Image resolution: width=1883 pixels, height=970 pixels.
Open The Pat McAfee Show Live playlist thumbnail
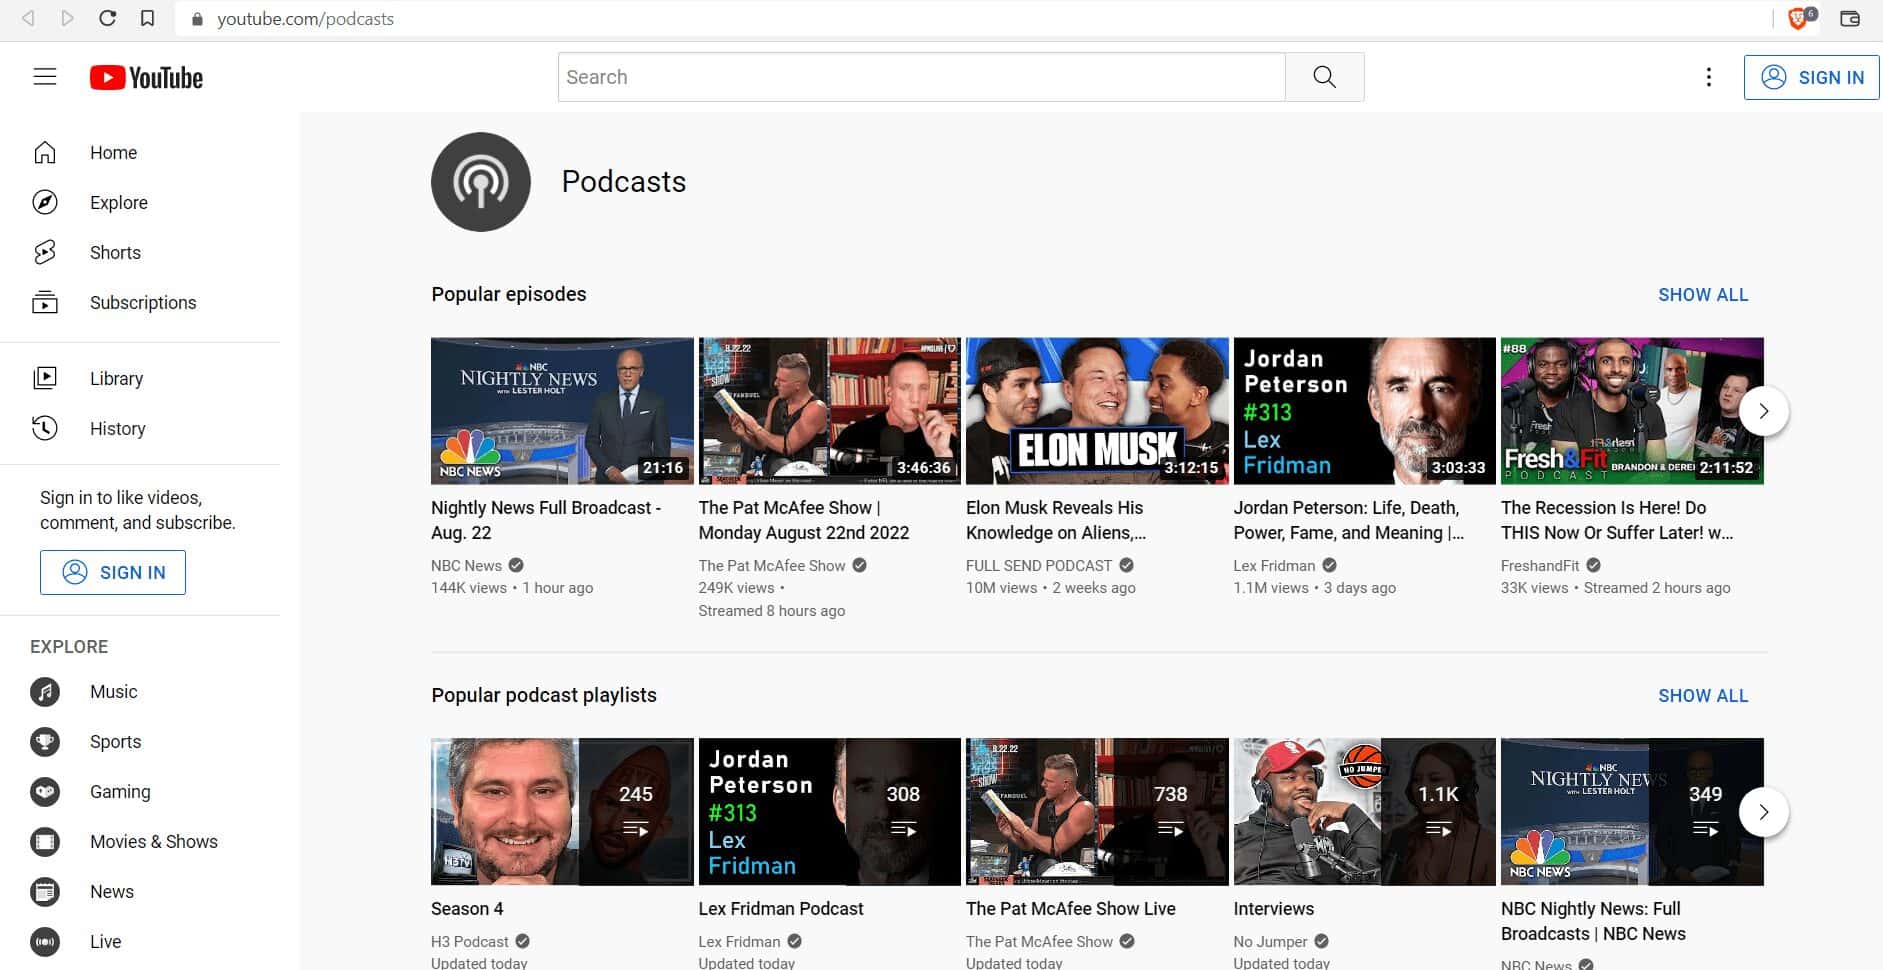[x=1097, y=812]
